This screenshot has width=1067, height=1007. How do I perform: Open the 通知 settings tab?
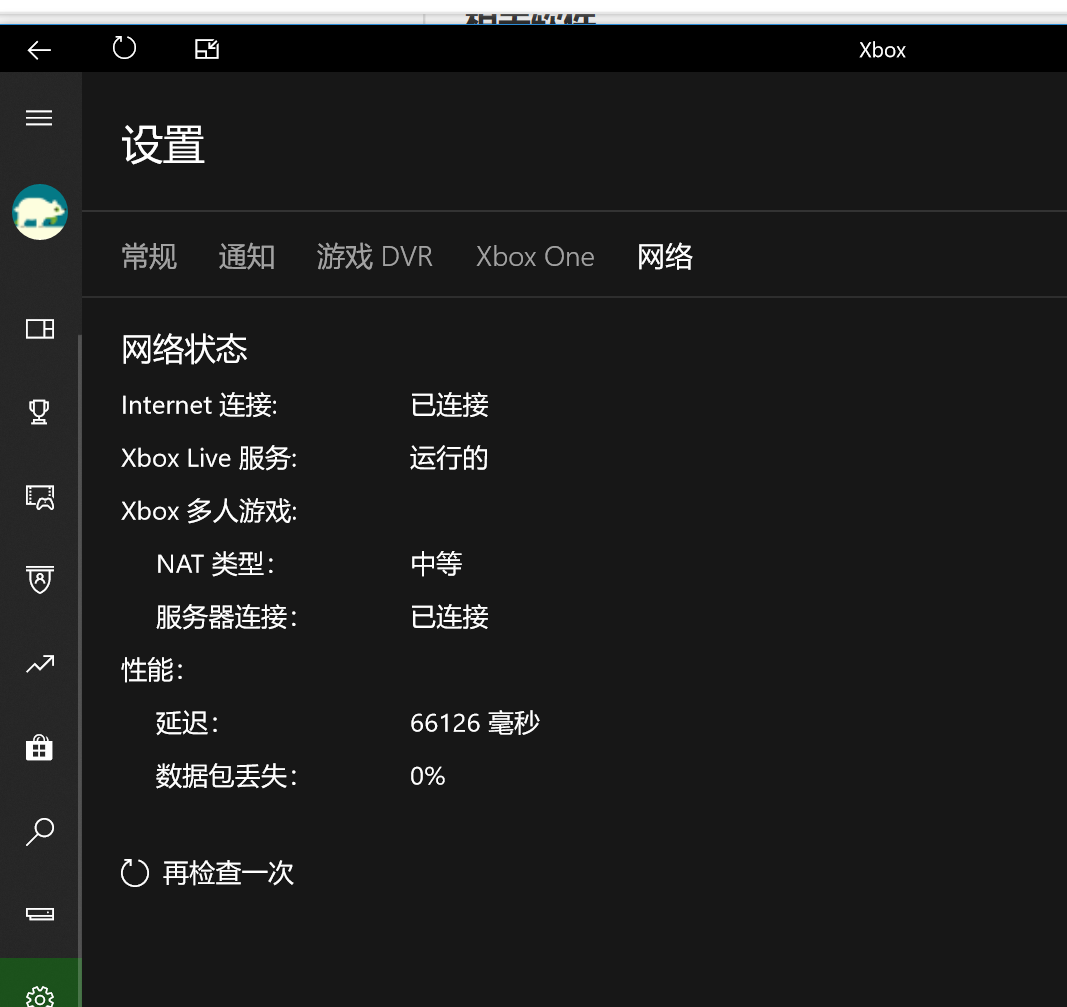click(x=246, y=257)
